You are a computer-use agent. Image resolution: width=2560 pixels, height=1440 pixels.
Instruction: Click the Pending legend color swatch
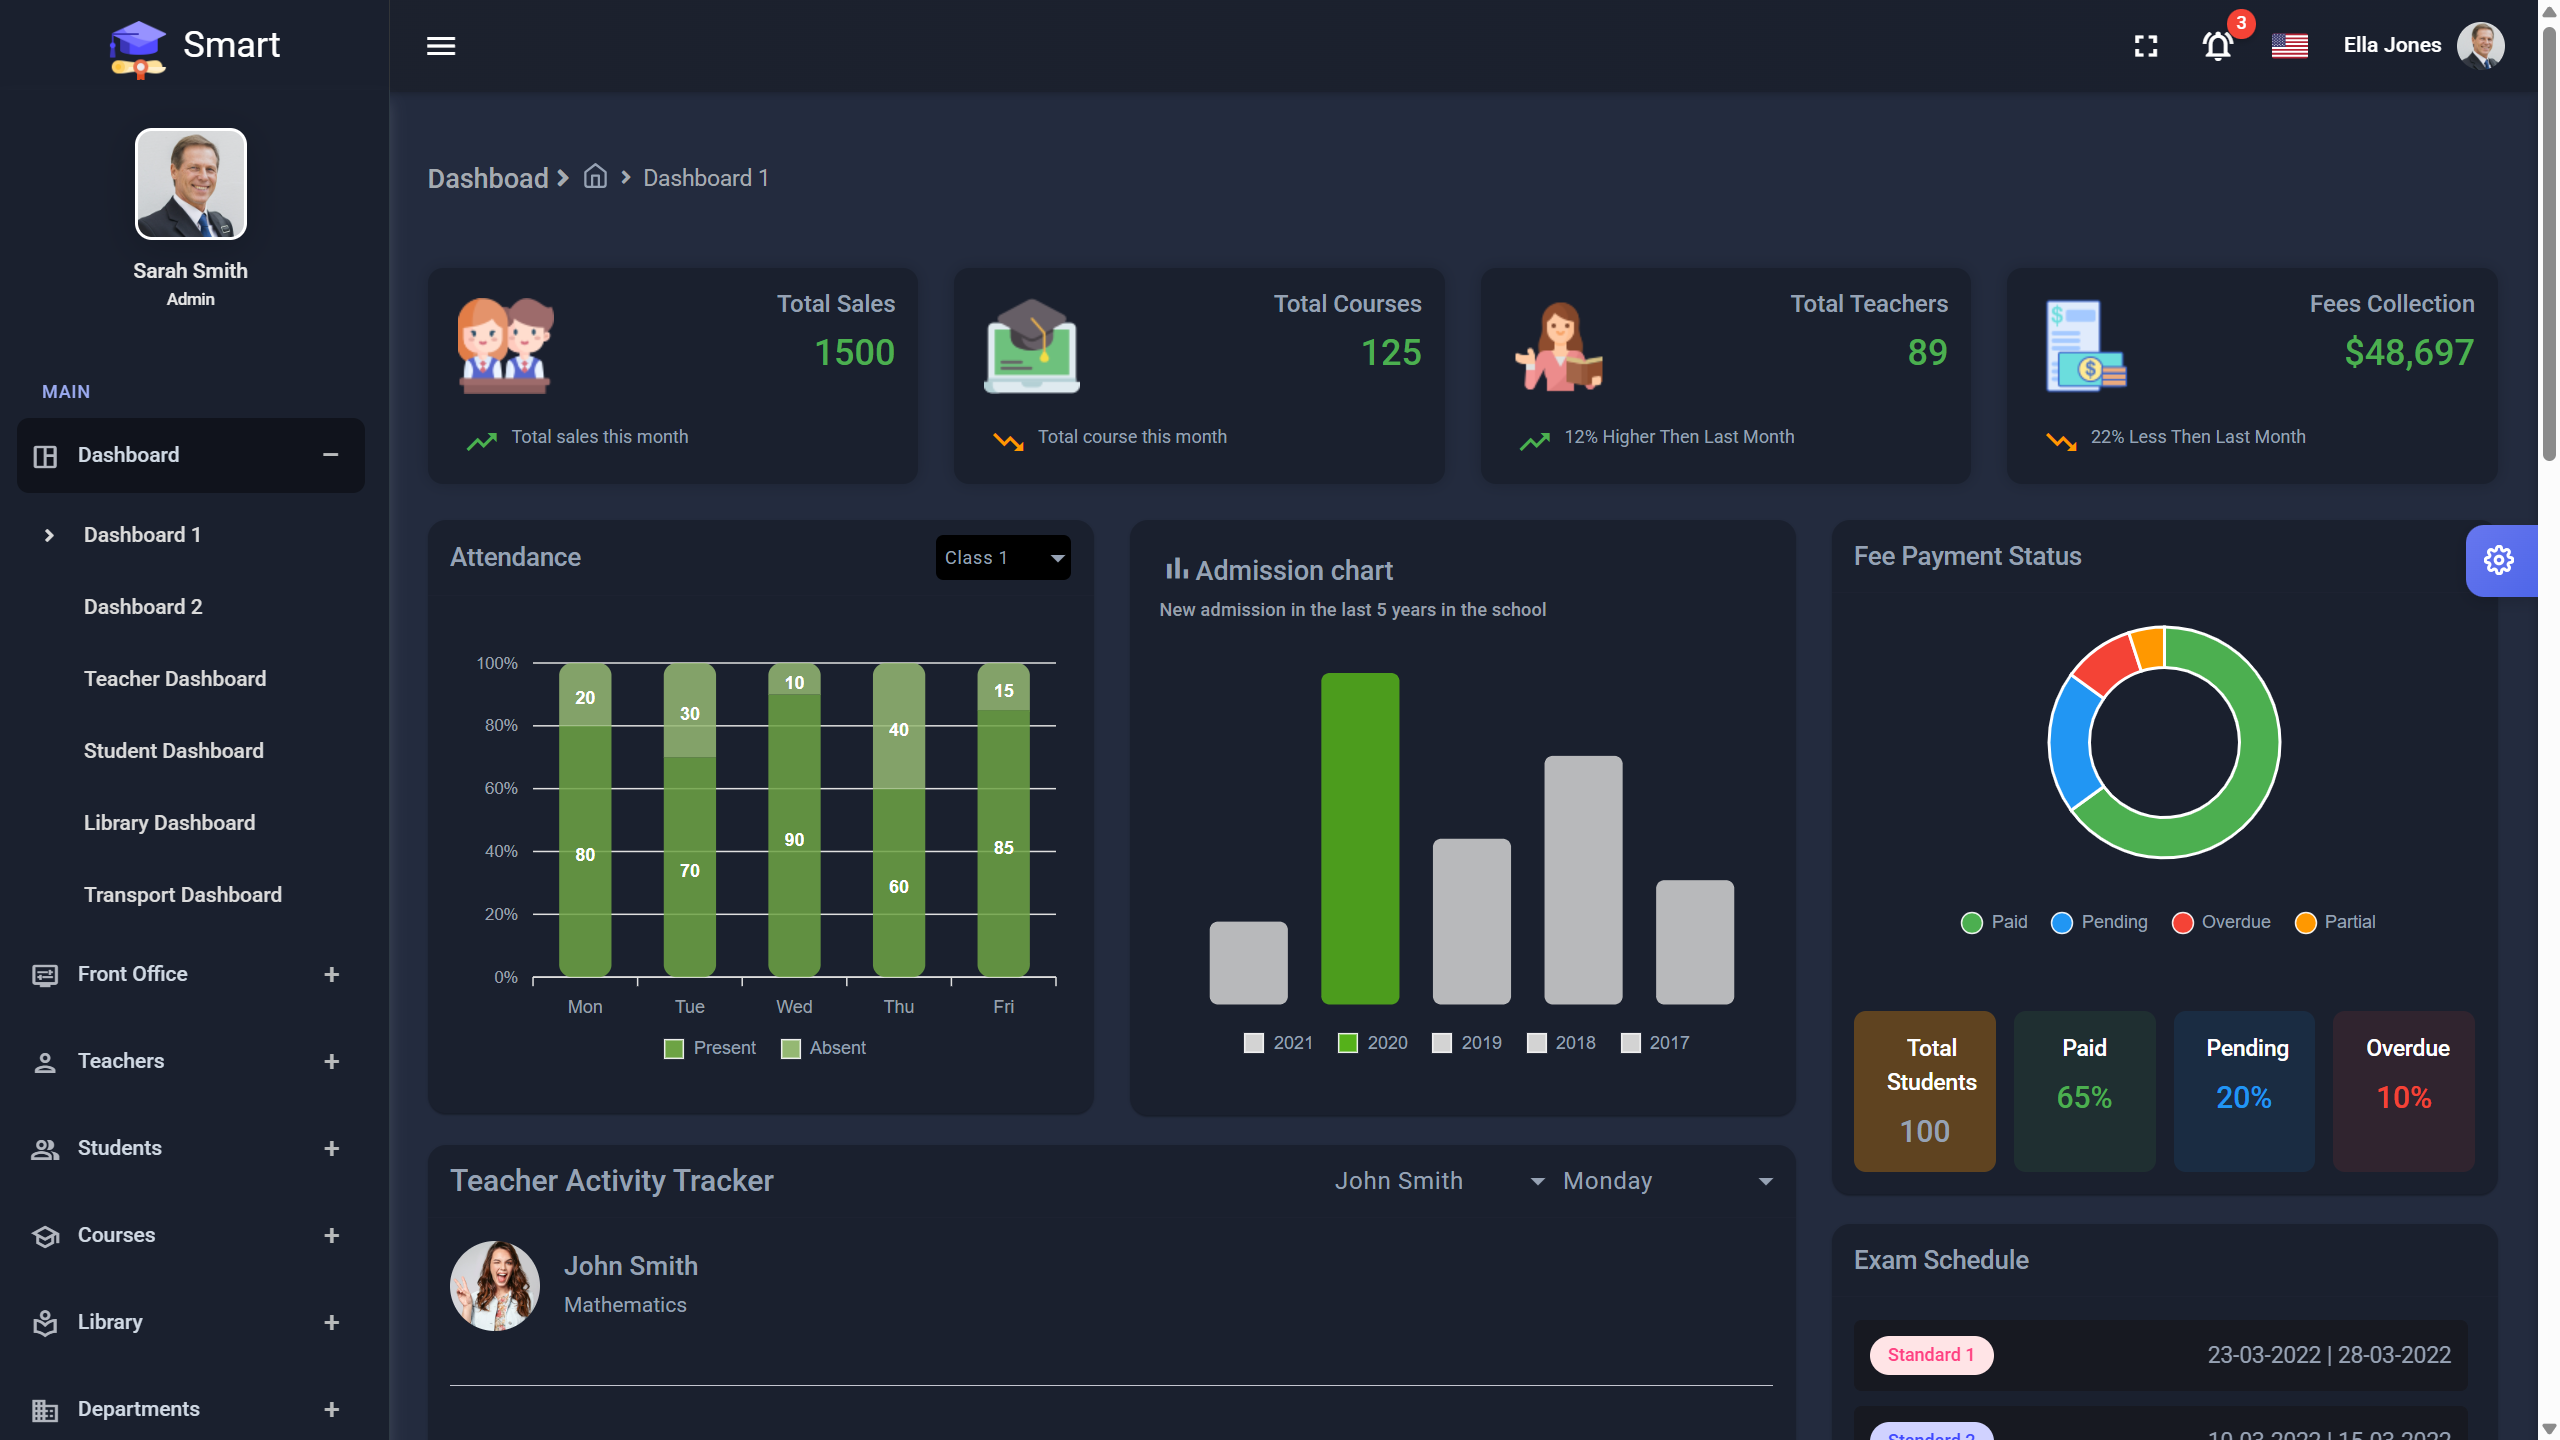coord(2062,923)
